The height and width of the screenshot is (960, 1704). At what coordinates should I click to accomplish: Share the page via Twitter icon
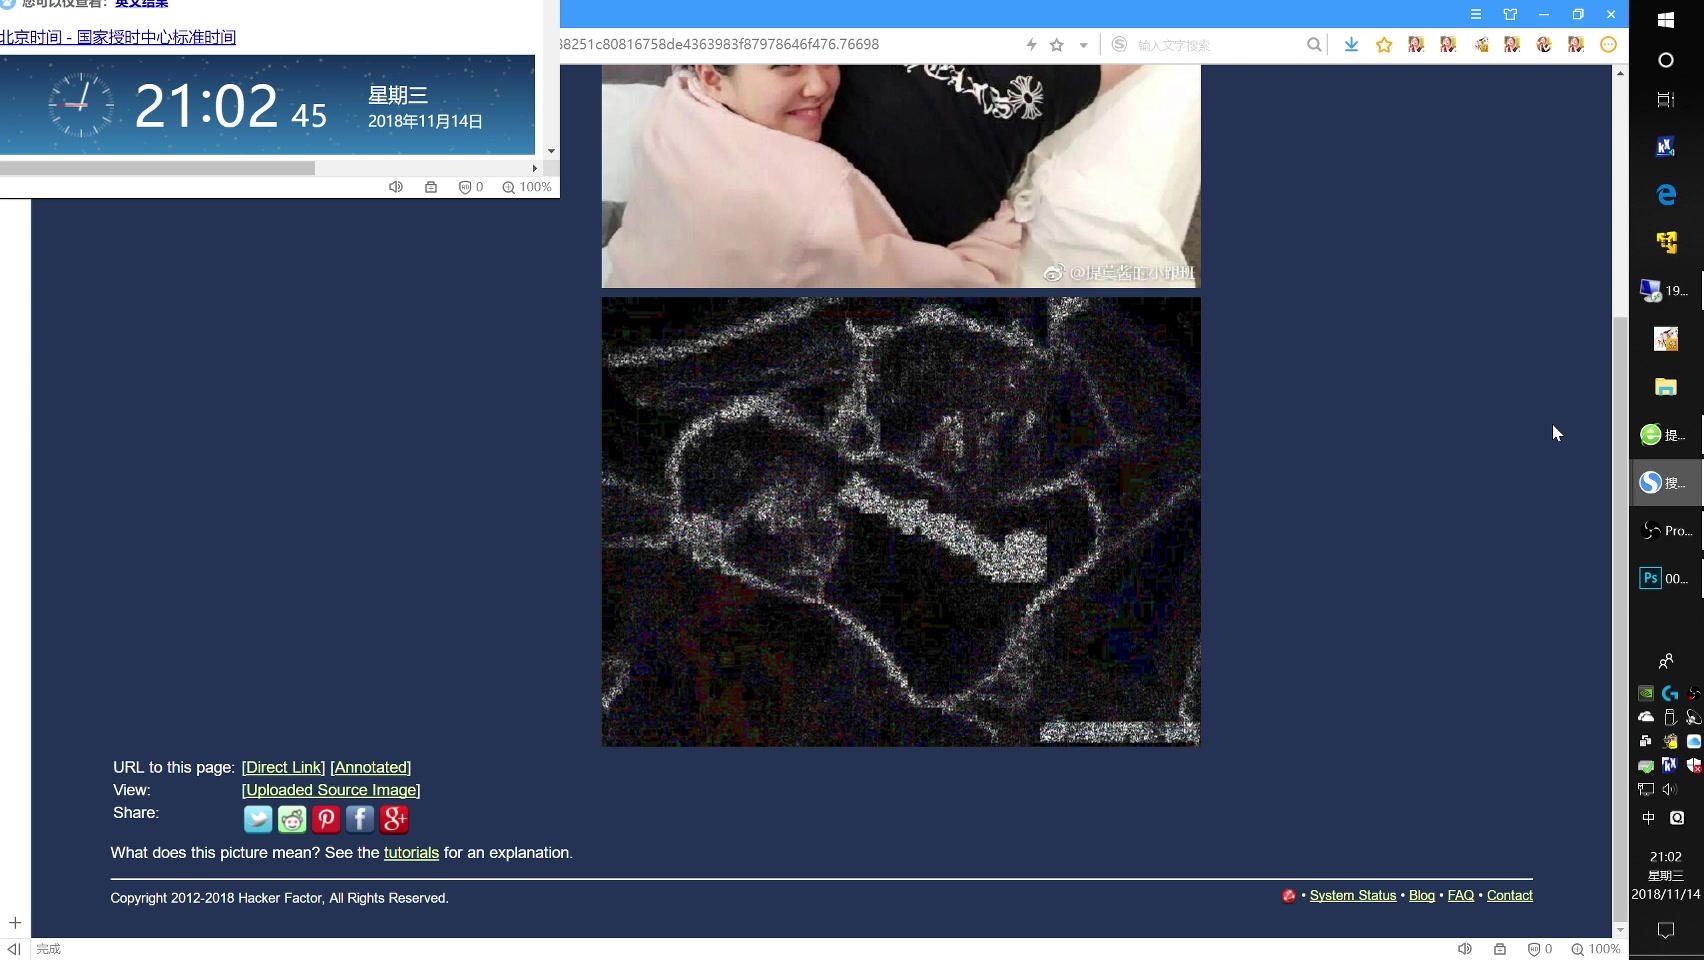pyautogui.click(x=258, y=819)
